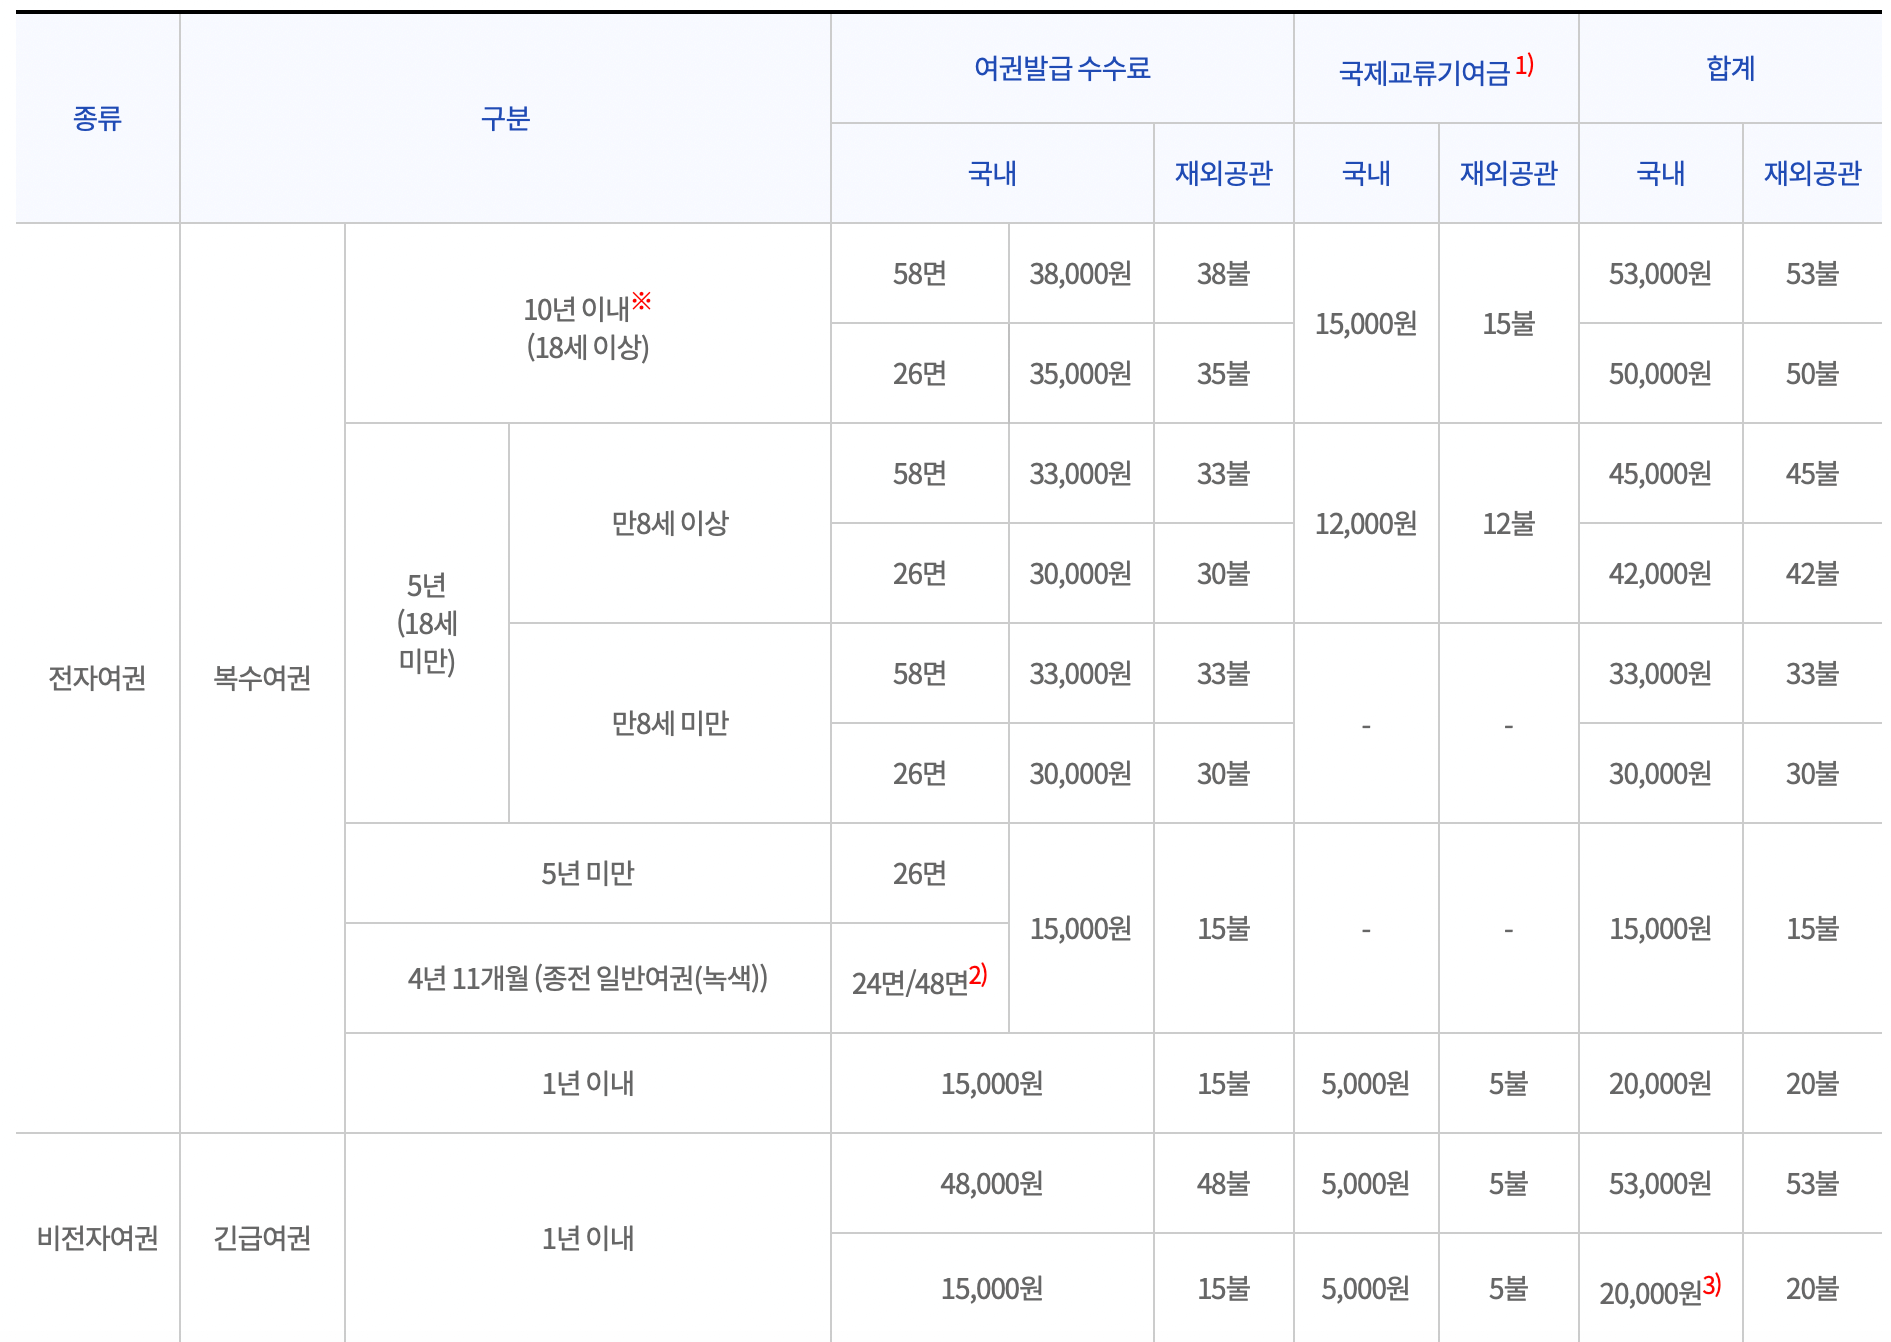Click the 합계 header
The width and height of the screenshot is (1891, 1342).
1730,68
